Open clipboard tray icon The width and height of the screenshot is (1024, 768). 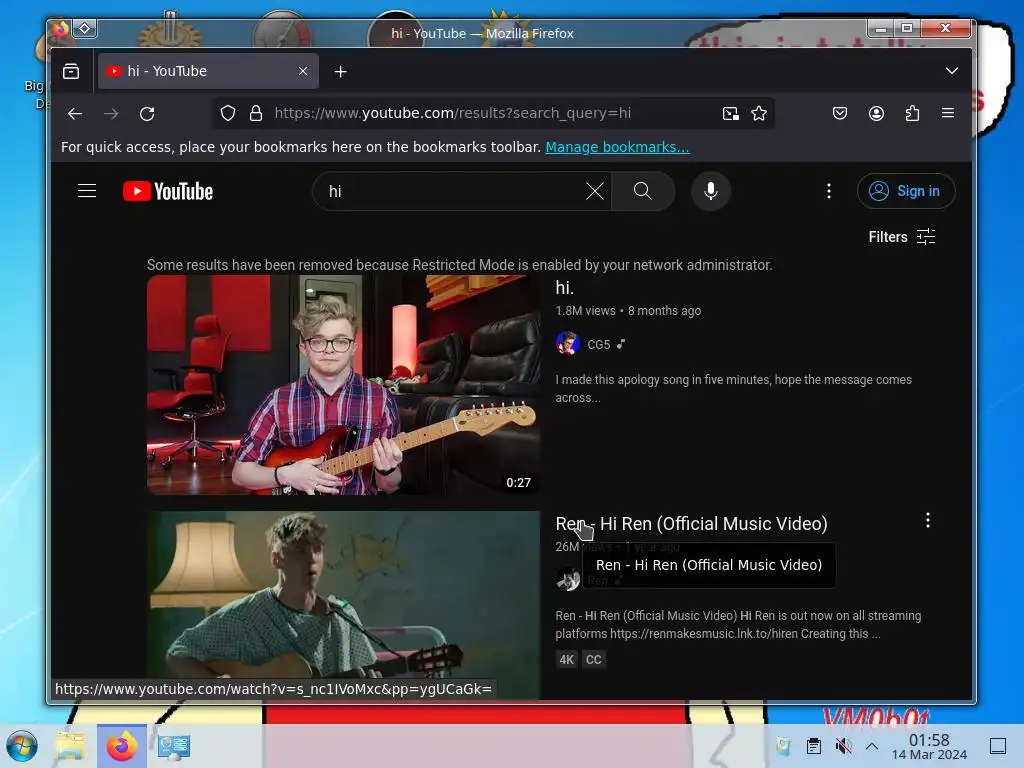tap(814, 746)
